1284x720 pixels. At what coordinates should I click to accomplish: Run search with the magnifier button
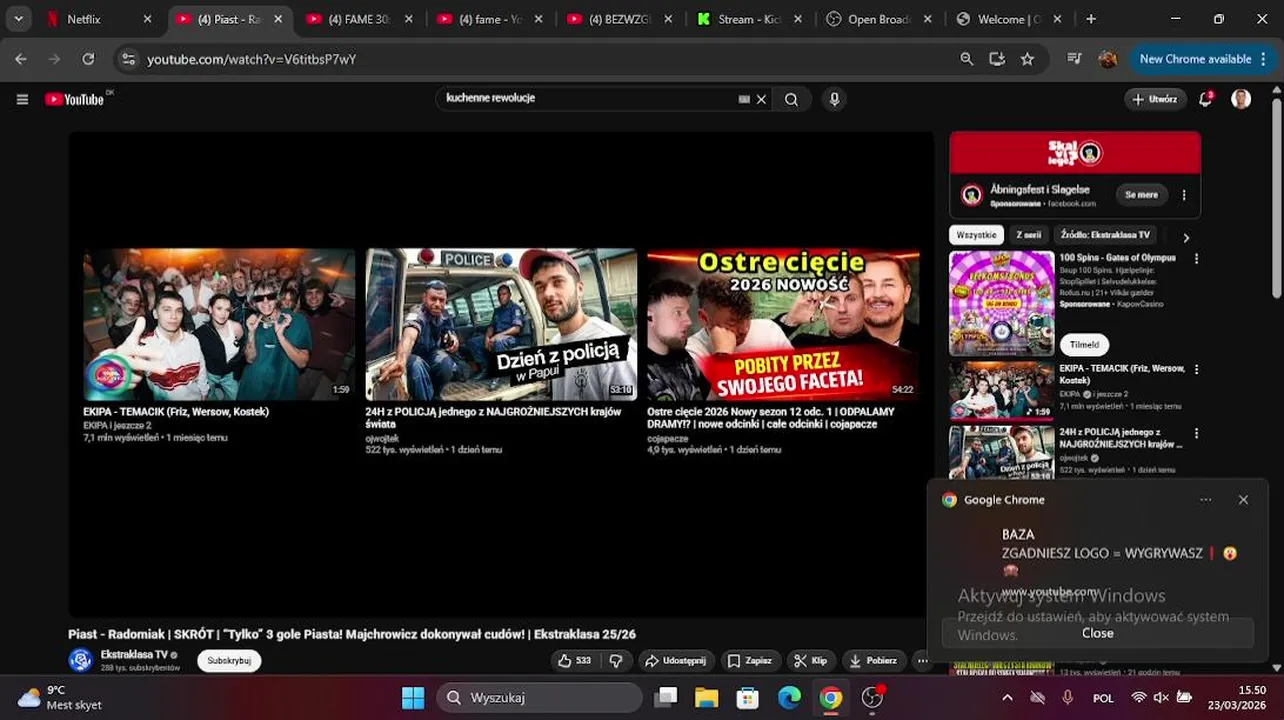[791, 99]
